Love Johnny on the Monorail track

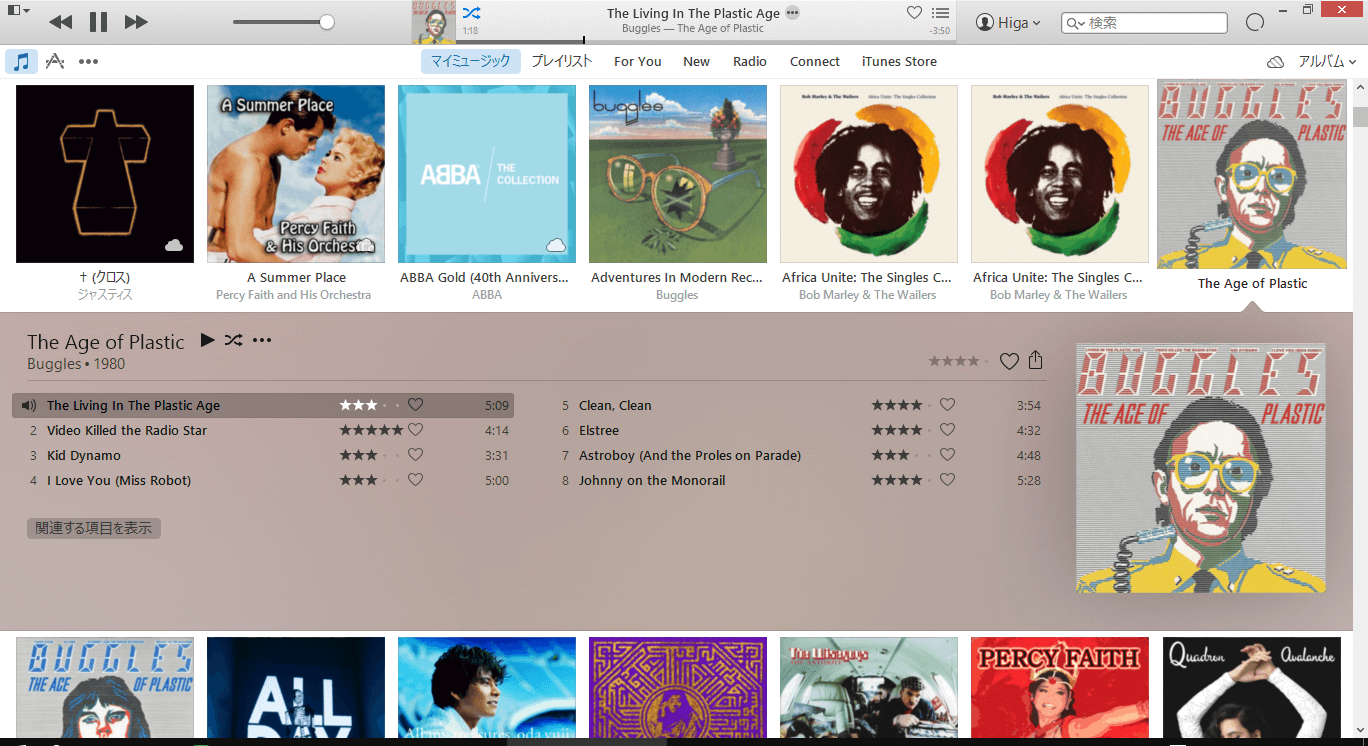947,480
